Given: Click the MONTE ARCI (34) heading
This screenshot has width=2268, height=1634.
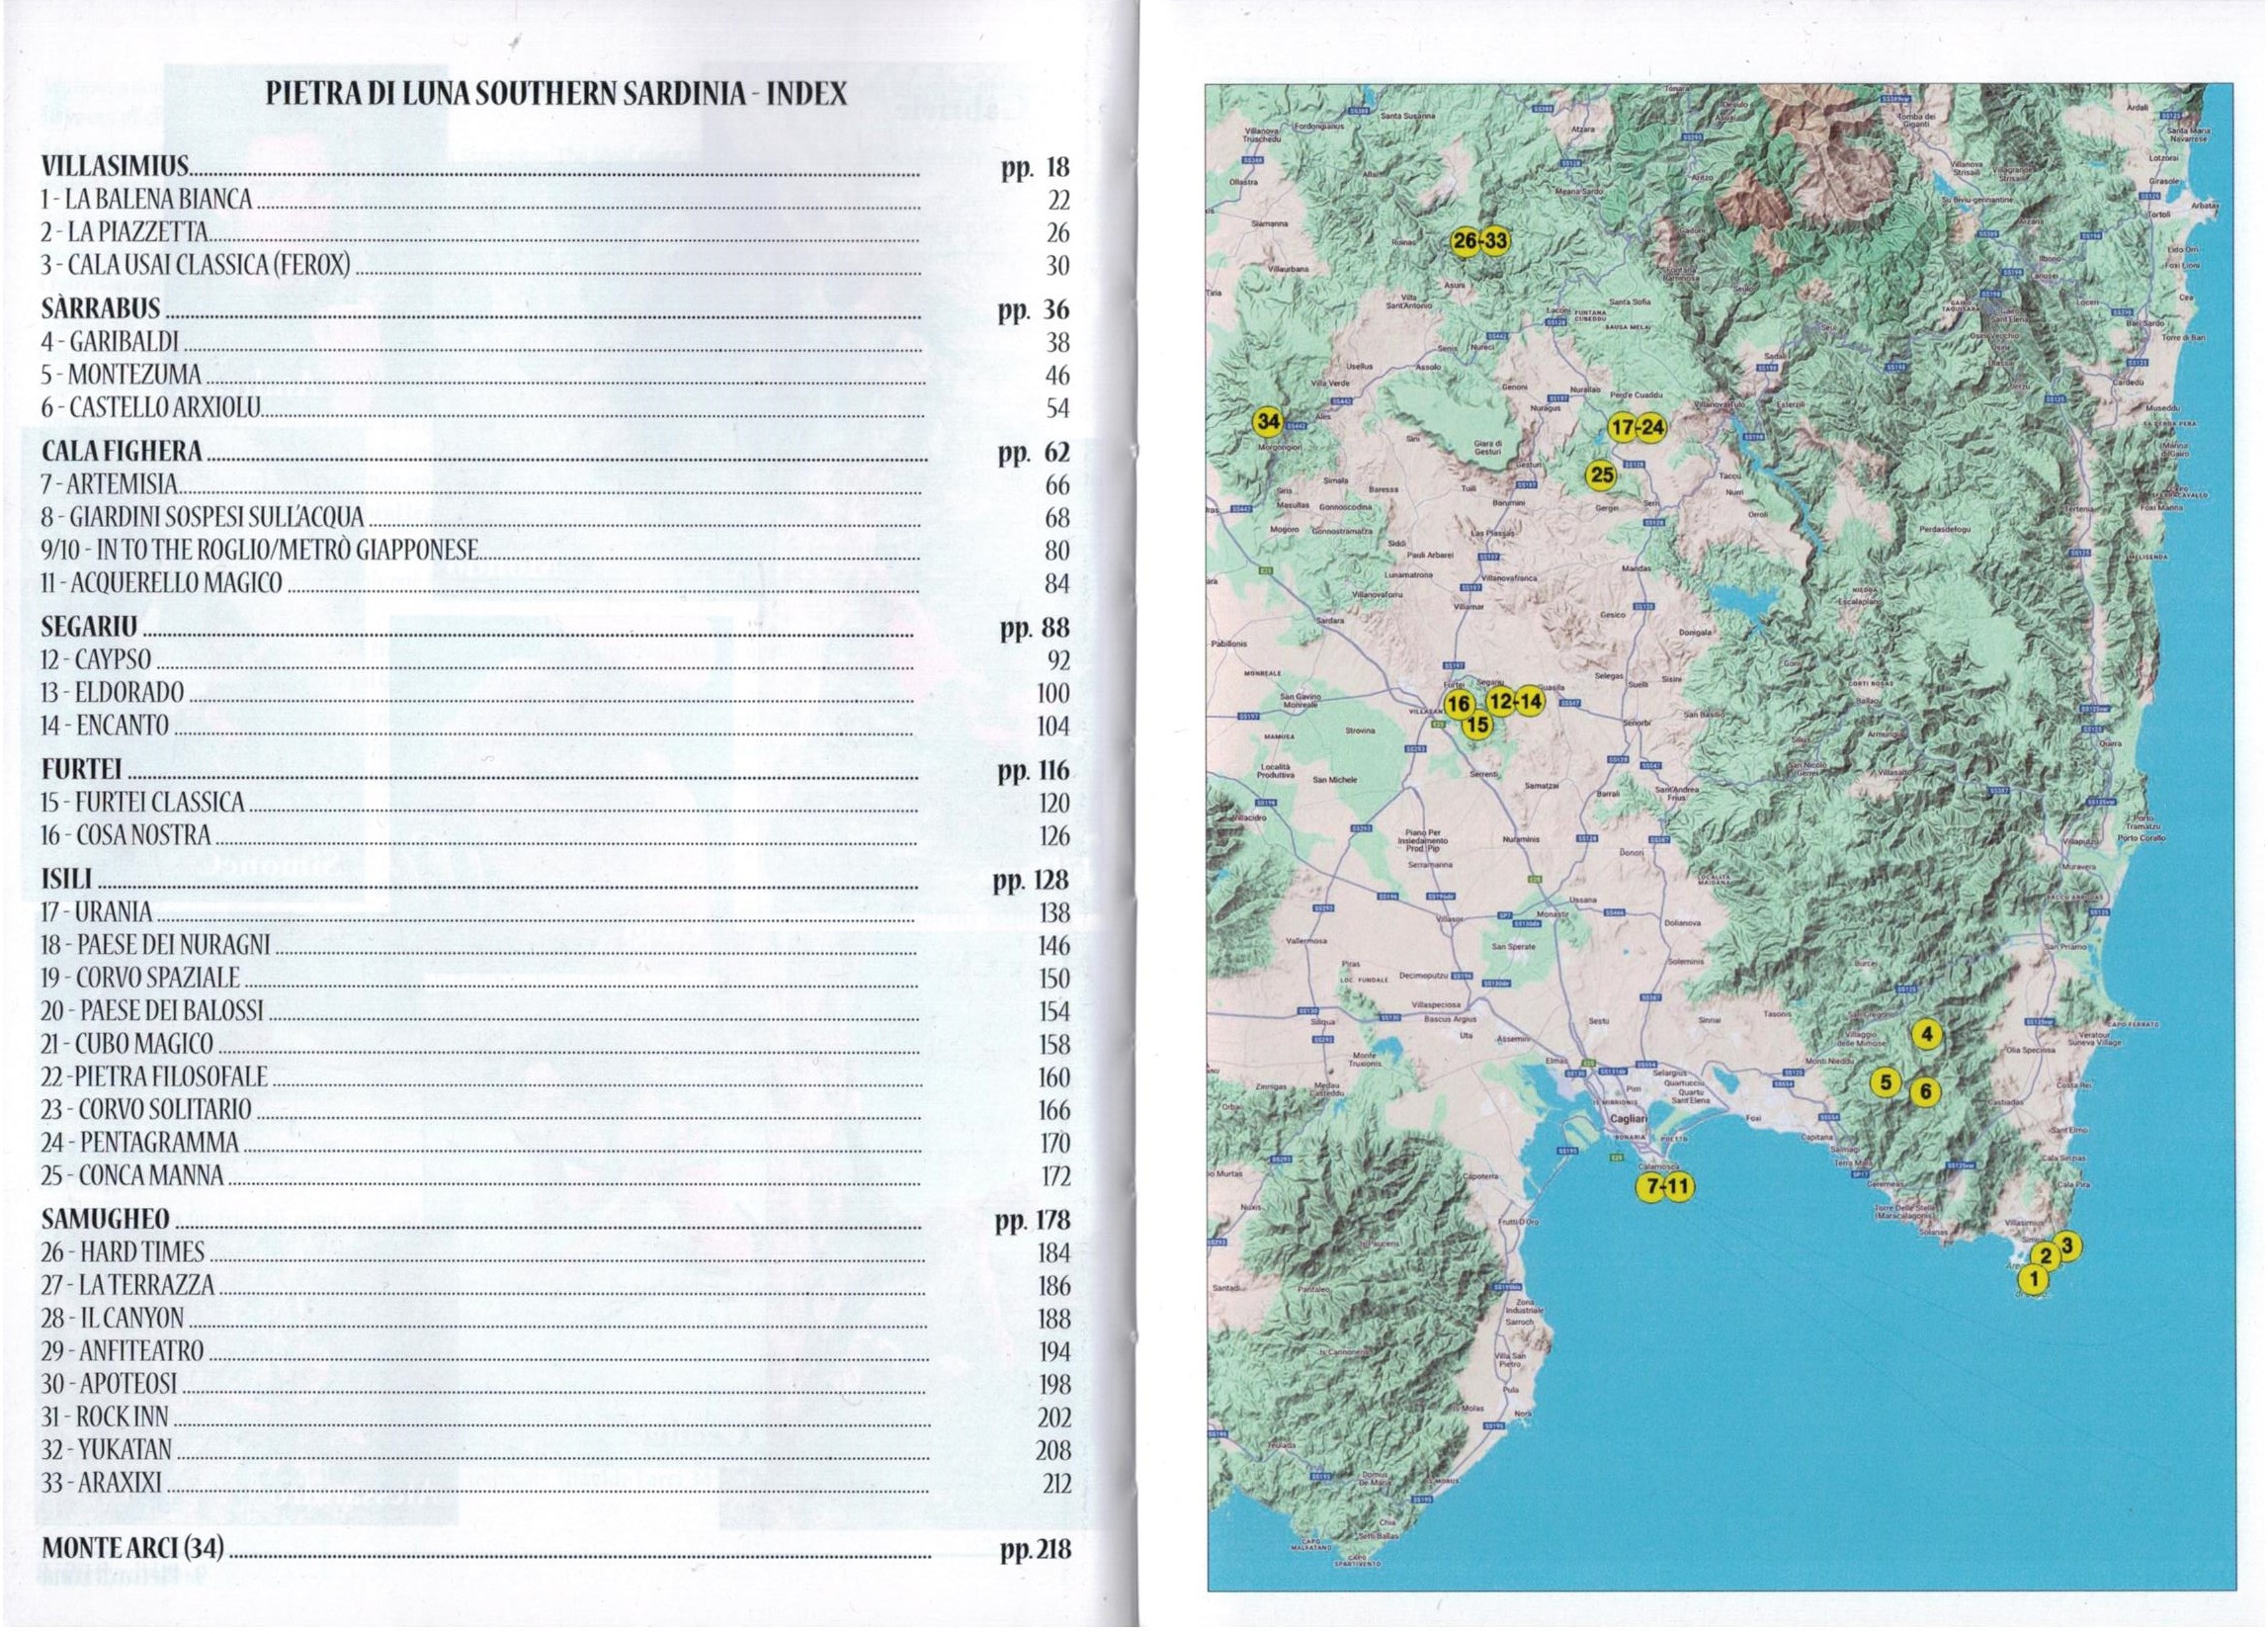Looking at the screenshot, I should (x=133, y=1549).
